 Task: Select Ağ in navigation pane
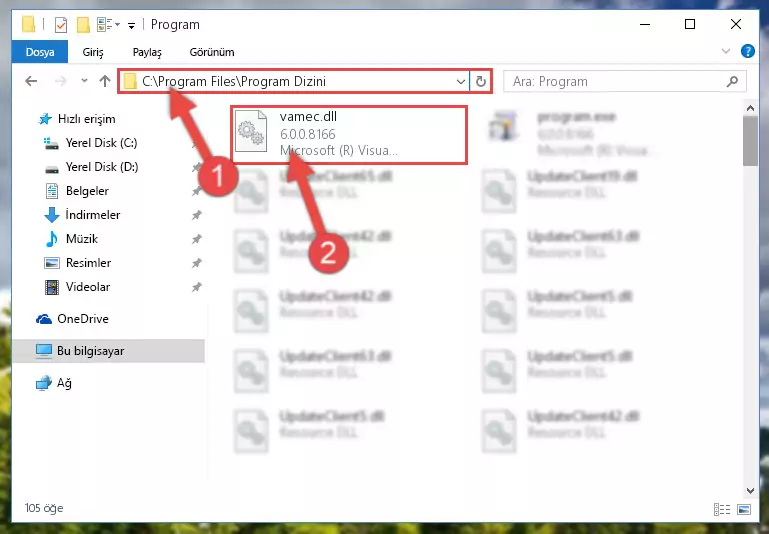pos(64,383)
